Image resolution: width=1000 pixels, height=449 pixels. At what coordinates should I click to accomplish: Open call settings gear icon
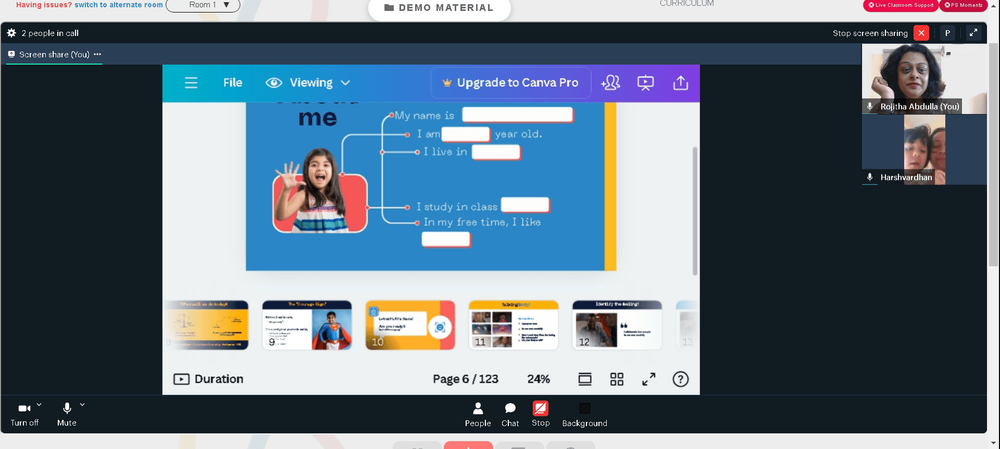click(x=11, y=33)
